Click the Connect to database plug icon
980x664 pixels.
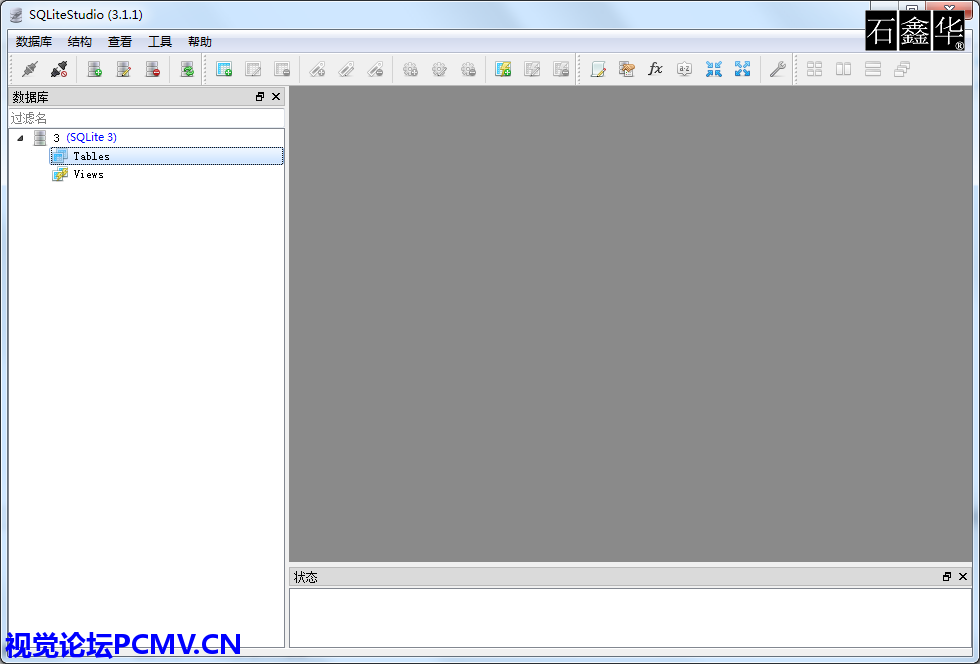tap(30, 69)
